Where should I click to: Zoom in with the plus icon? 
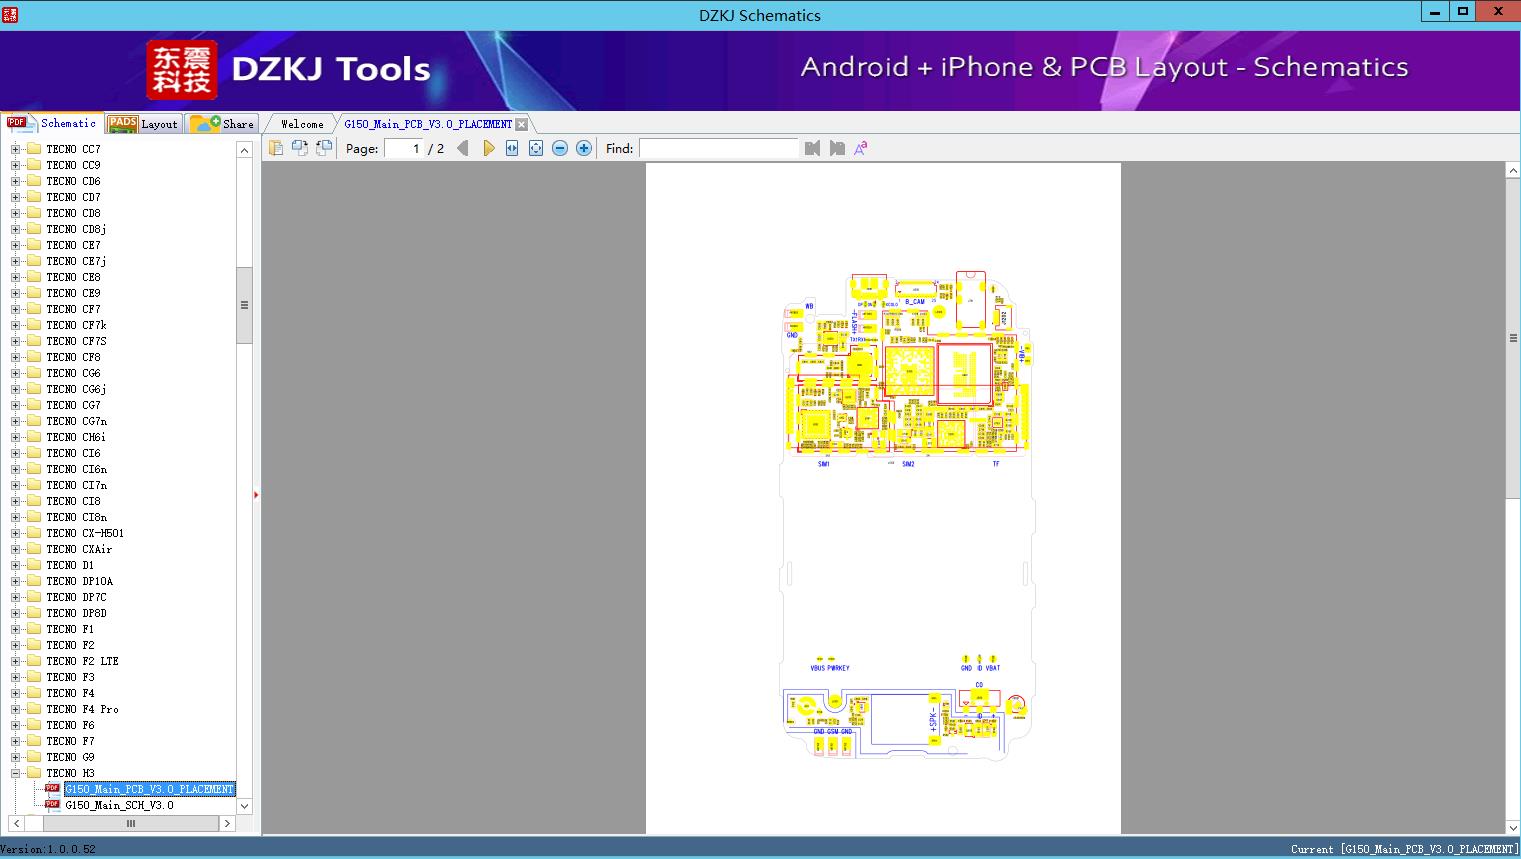(x=584, y=148)
